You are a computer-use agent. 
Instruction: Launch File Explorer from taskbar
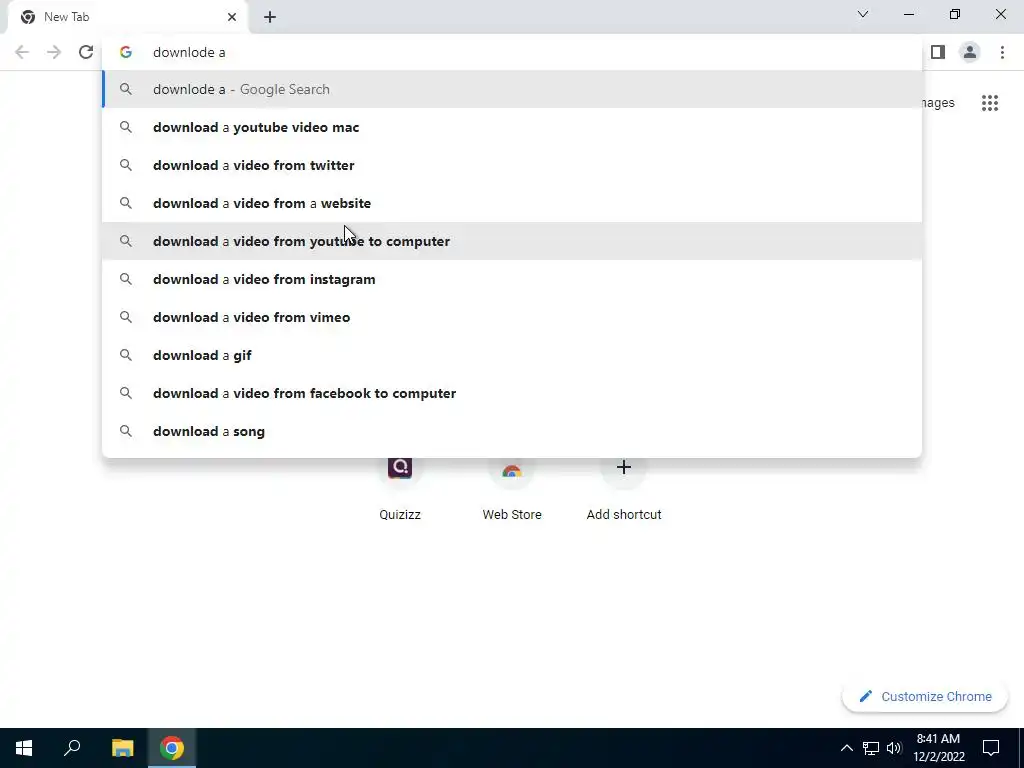pos(122,748)
